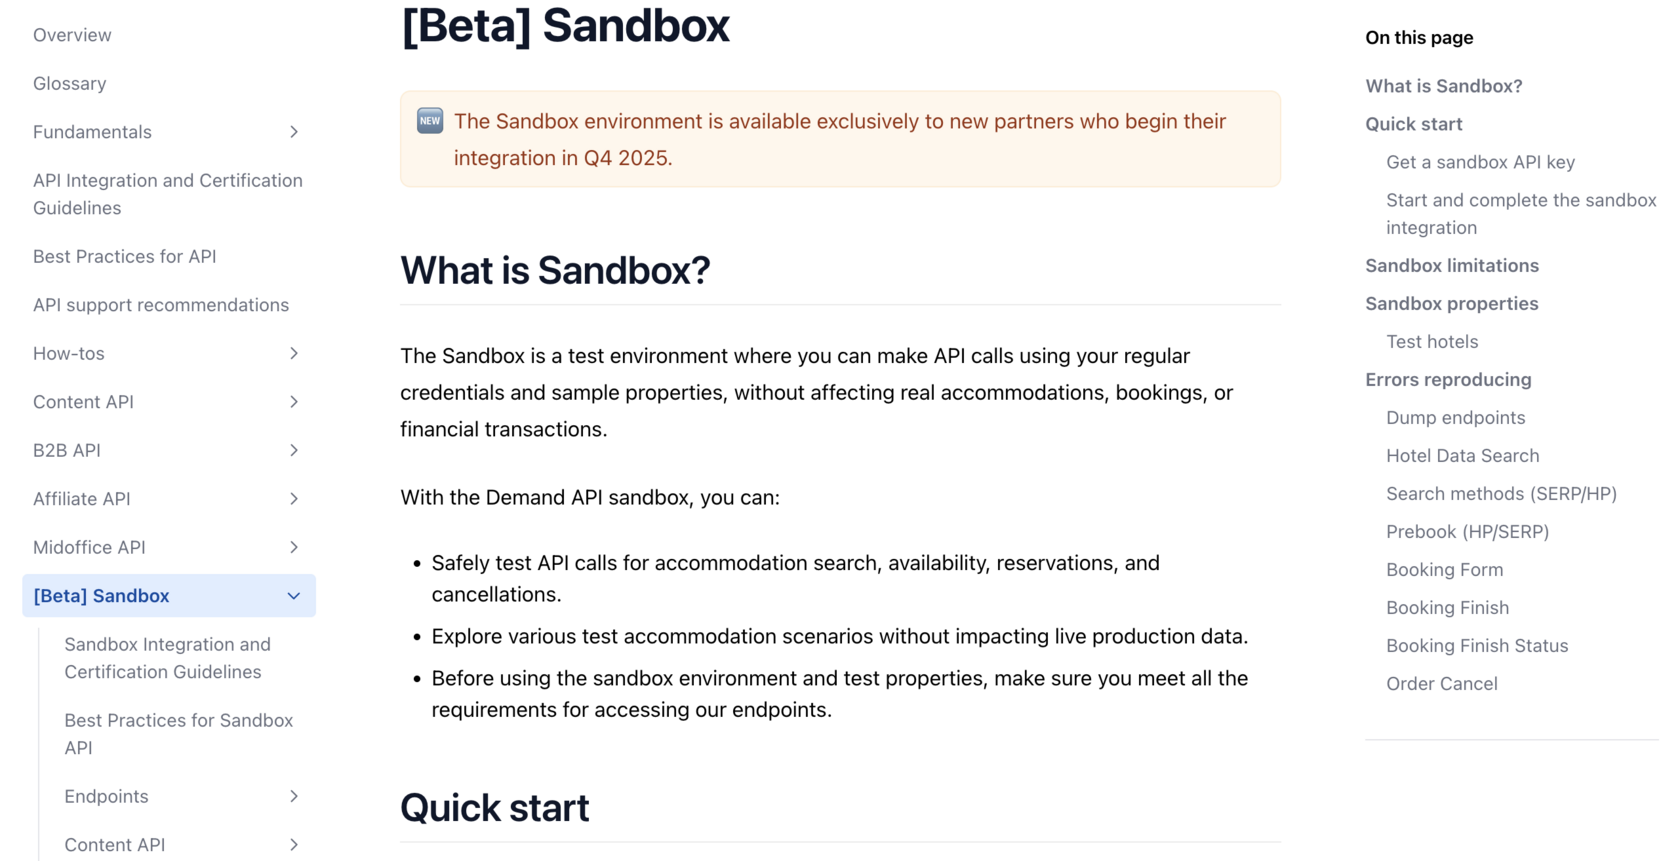Expand the Affiliate API chevron

pyautogui.click(x=294, y=499)
